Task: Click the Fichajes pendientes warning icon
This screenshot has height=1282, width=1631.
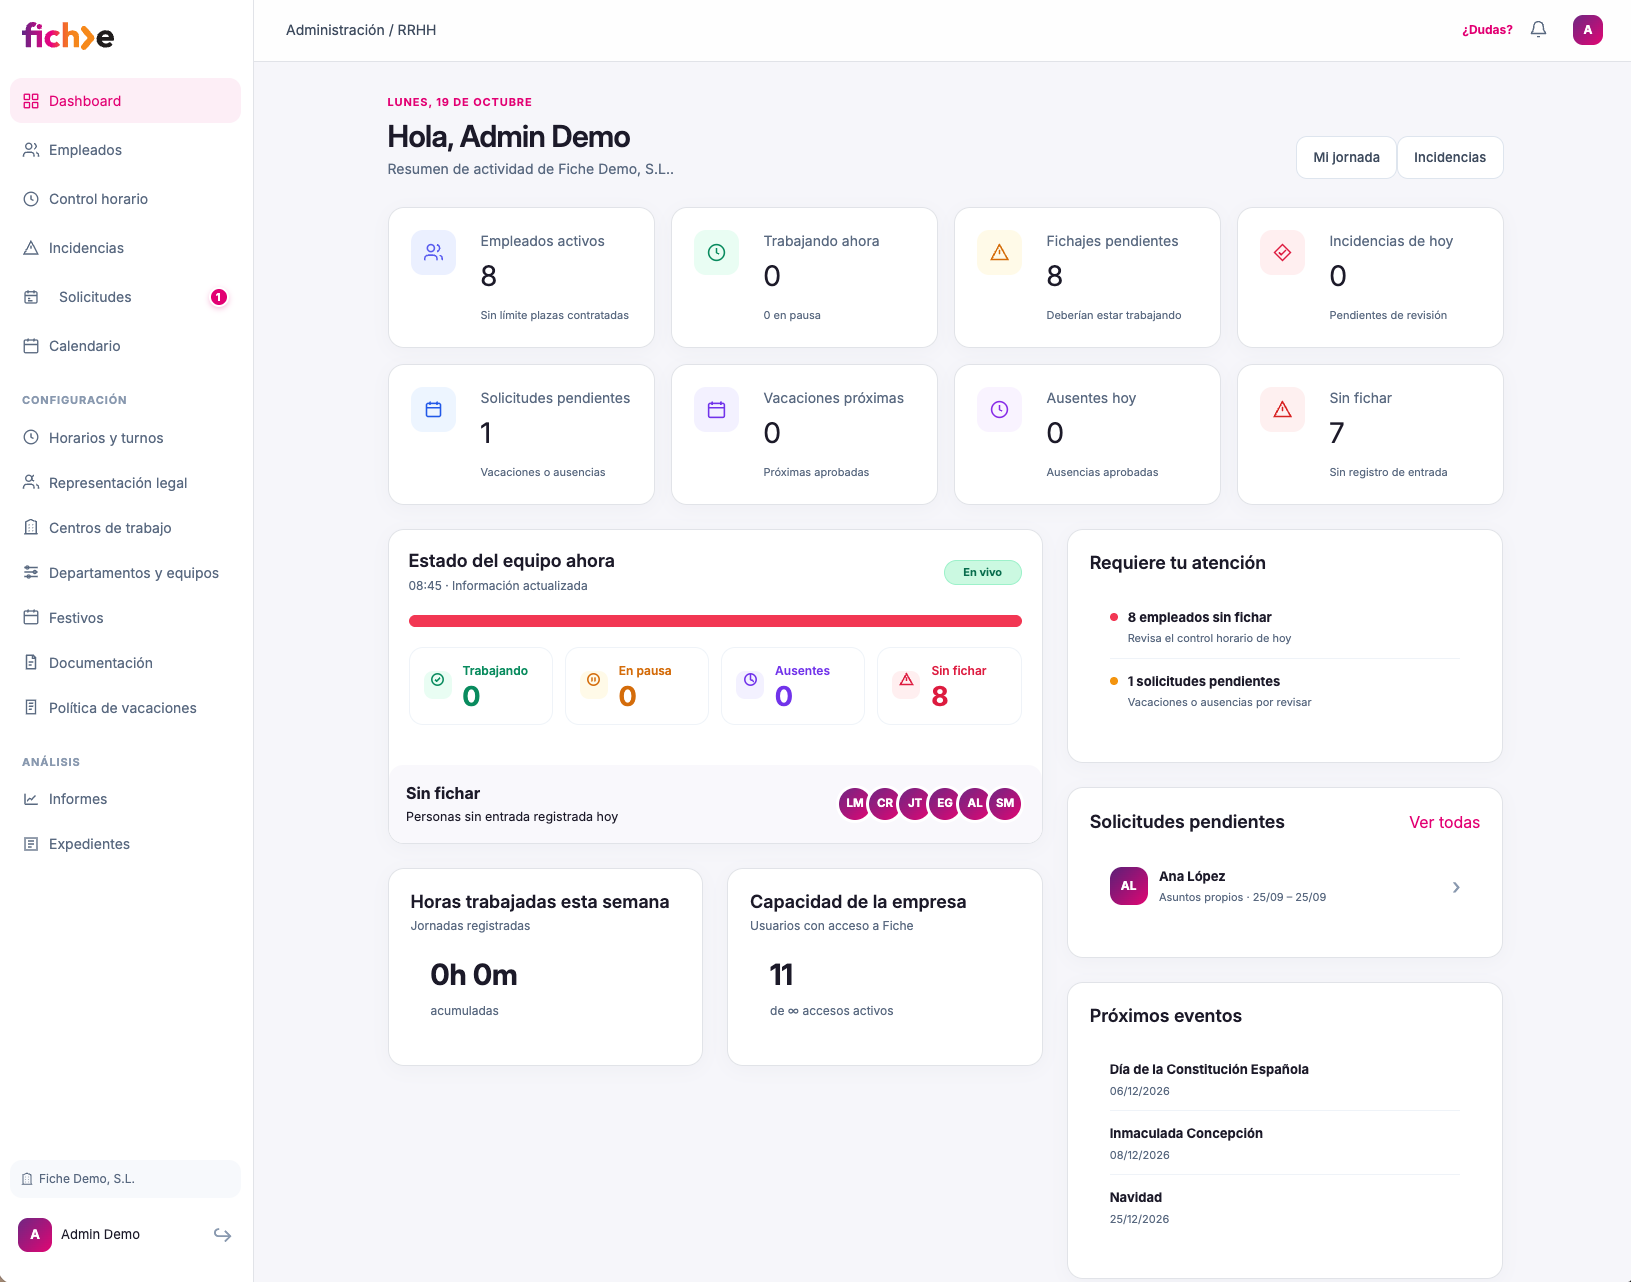Action: pyautogui.click(x=999, y=253)
